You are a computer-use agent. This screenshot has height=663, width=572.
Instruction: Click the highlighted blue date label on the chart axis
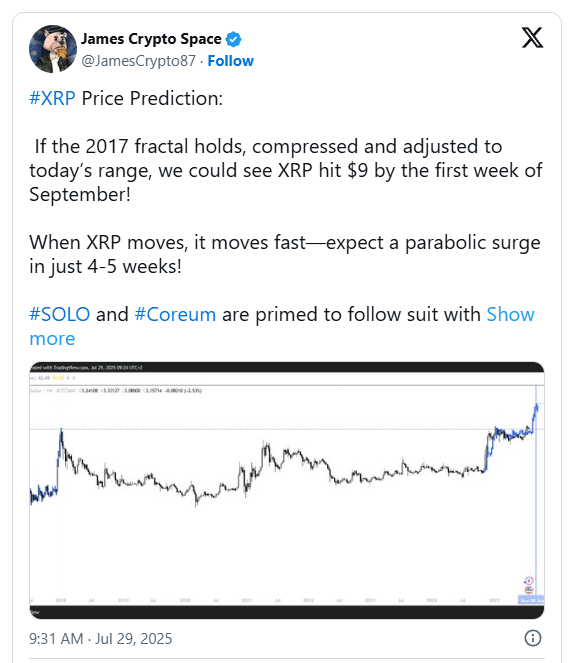coord(531,600)
